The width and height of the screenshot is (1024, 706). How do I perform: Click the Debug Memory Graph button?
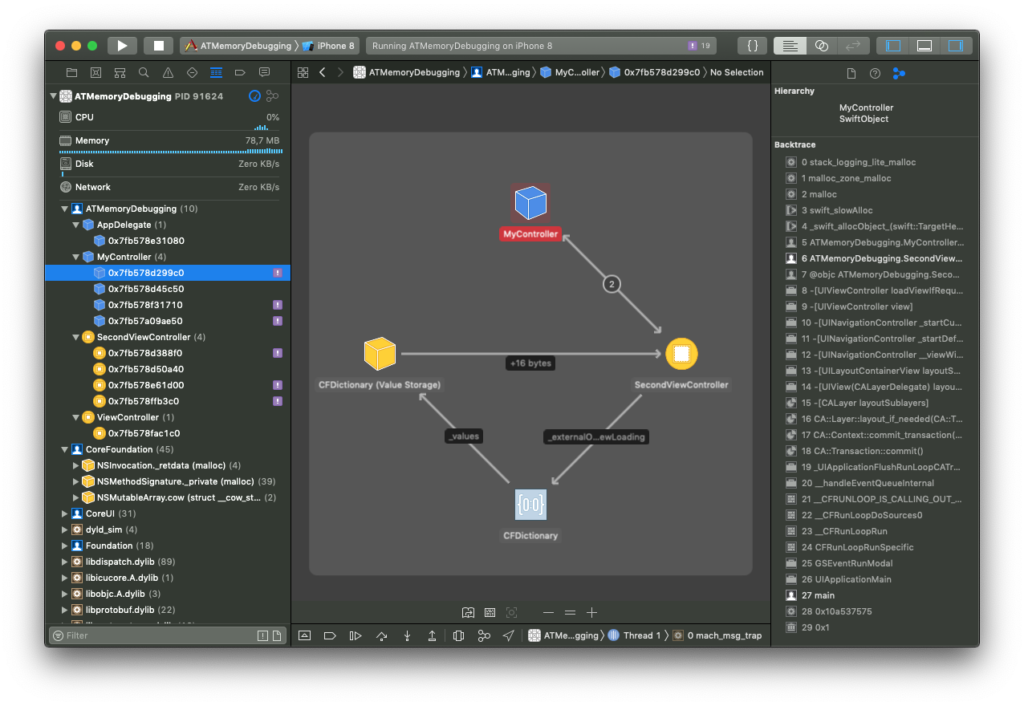(x=484, y=636)
